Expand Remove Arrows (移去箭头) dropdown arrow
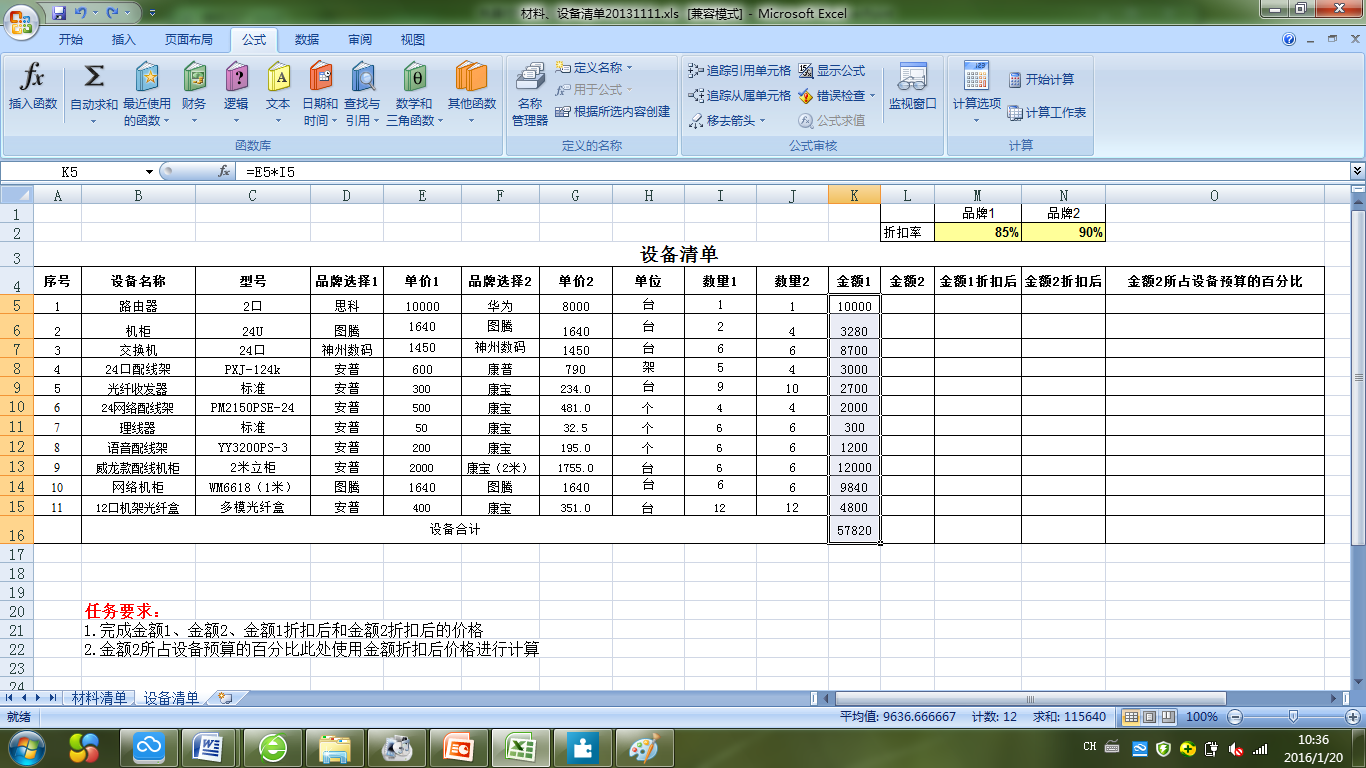The height and width of the screenshot is (768, 1366). click(x=762, y=120)
